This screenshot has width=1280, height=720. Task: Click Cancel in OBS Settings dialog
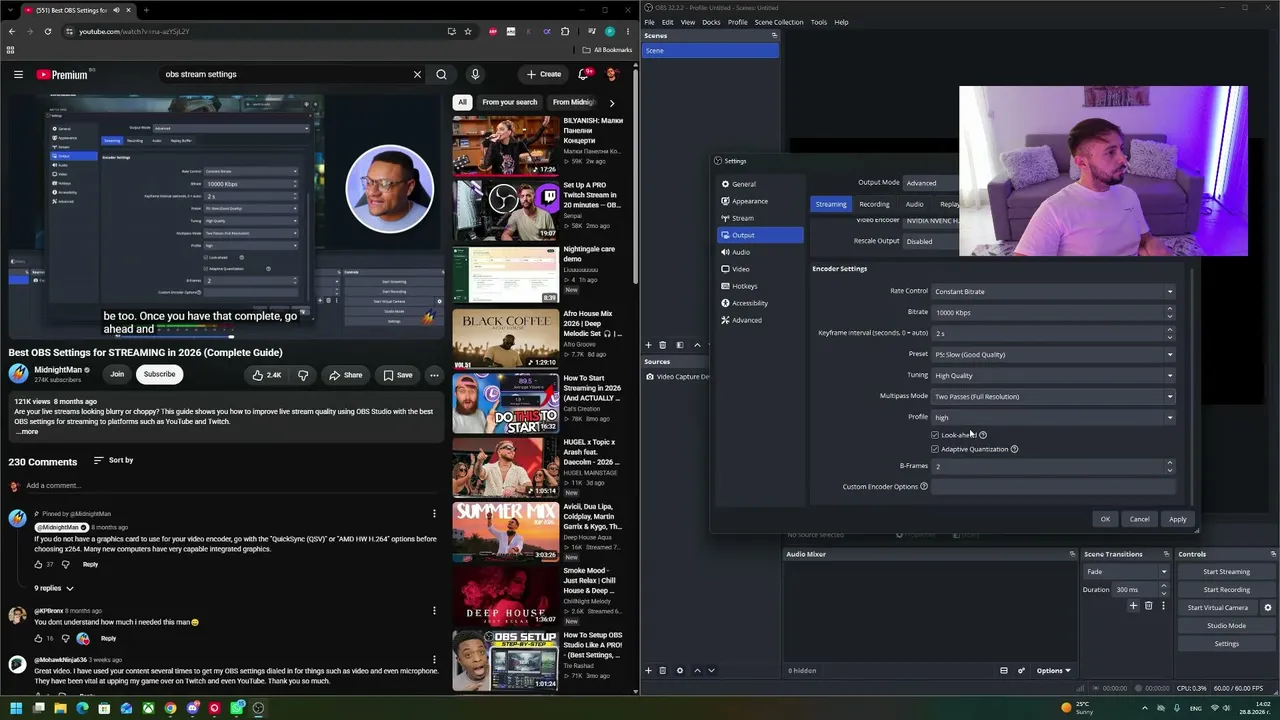(1139, 519)
